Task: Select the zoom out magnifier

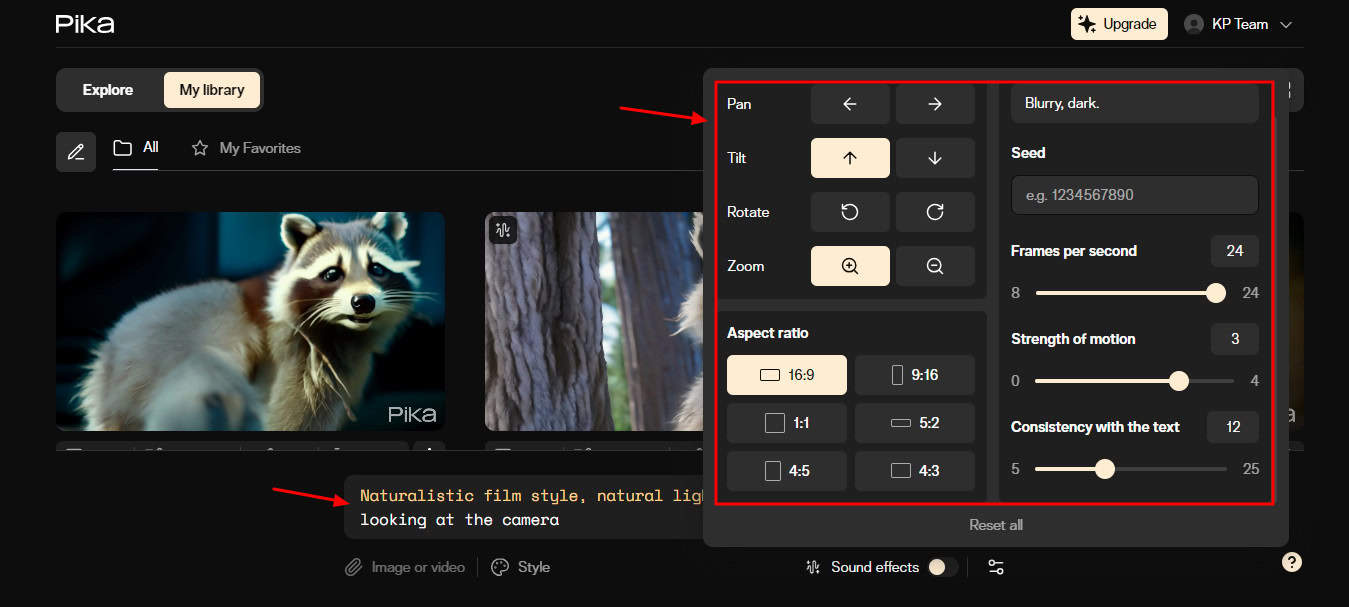Action: [x=935, y=266]
